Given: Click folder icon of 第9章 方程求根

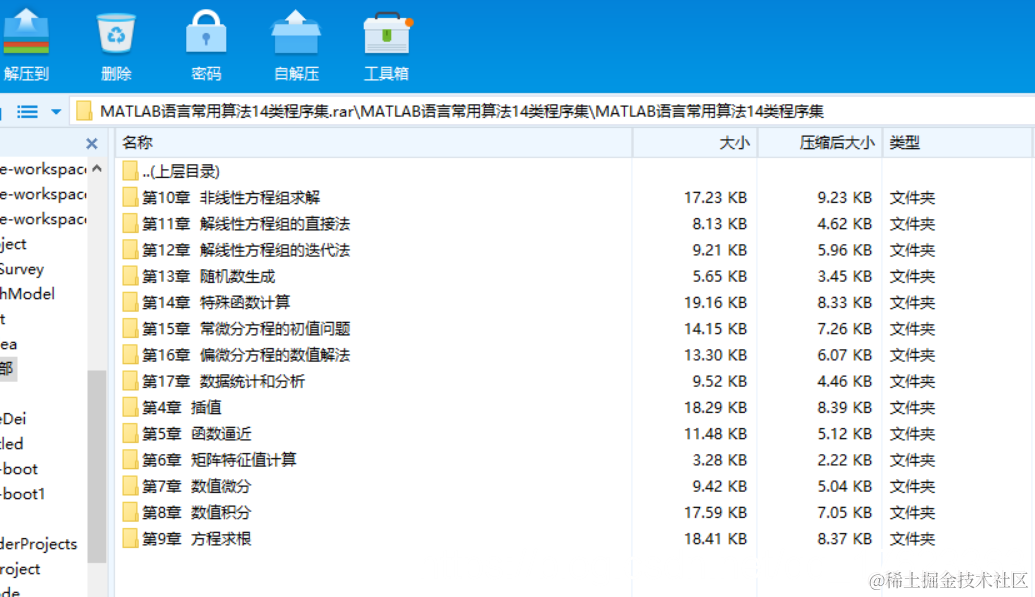Looking at the screenshot, I should pos(130,539).
